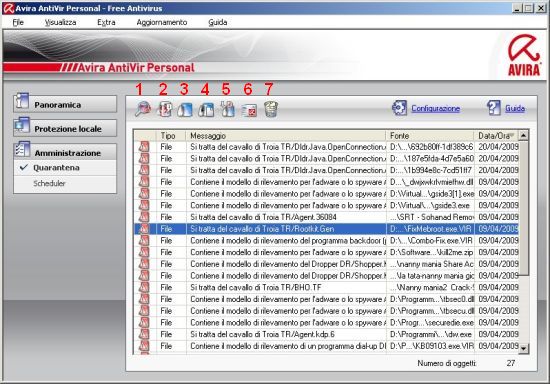Select the TR/BHO.TF message row

(x=326, y=288)
